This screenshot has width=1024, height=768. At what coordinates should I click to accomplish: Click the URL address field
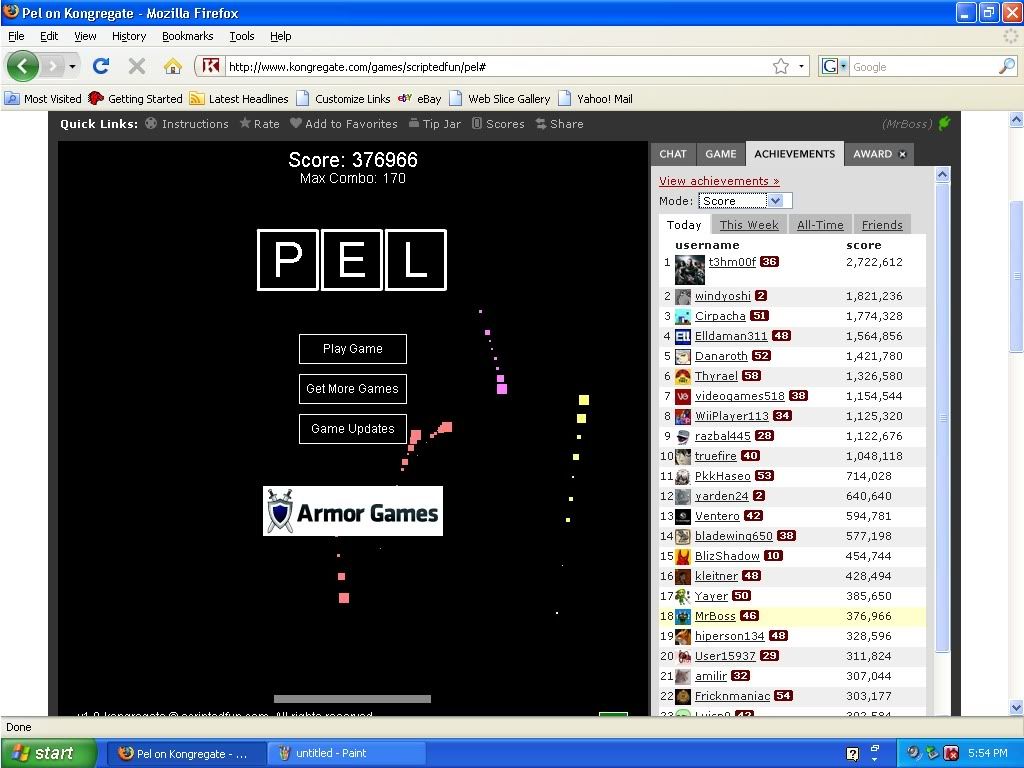click(496, 66)
